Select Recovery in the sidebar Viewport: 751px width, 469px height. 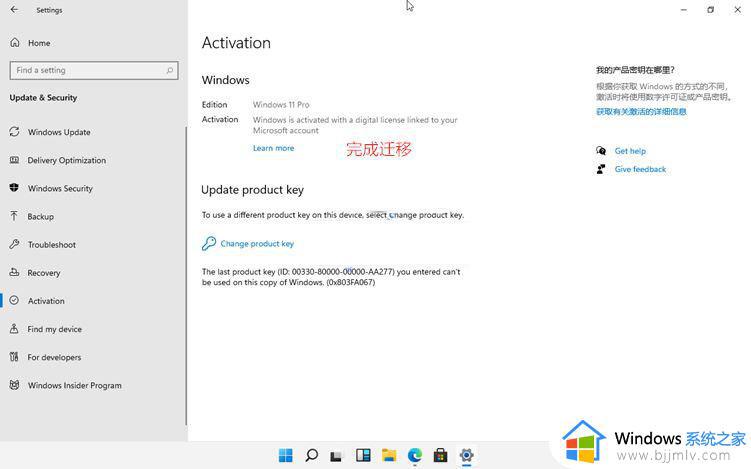(44, 273)
